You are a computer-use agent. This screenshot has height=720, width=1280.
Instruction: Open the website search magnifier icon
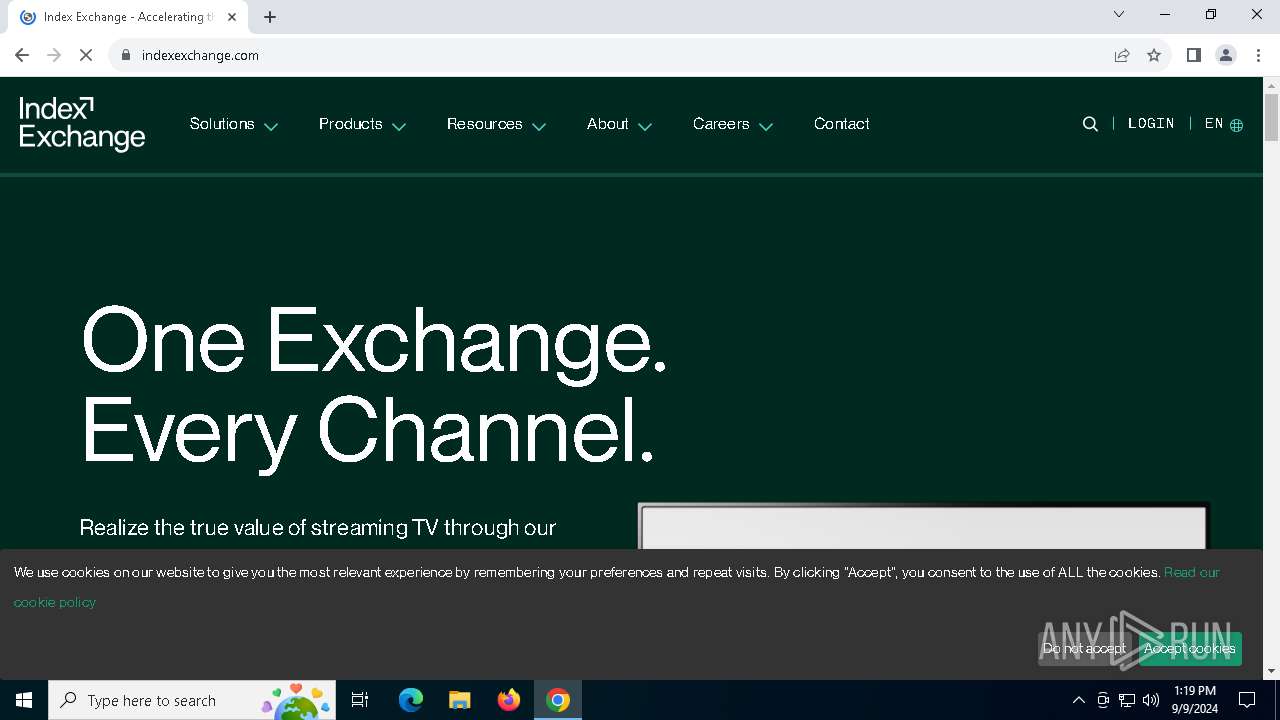1090,124
